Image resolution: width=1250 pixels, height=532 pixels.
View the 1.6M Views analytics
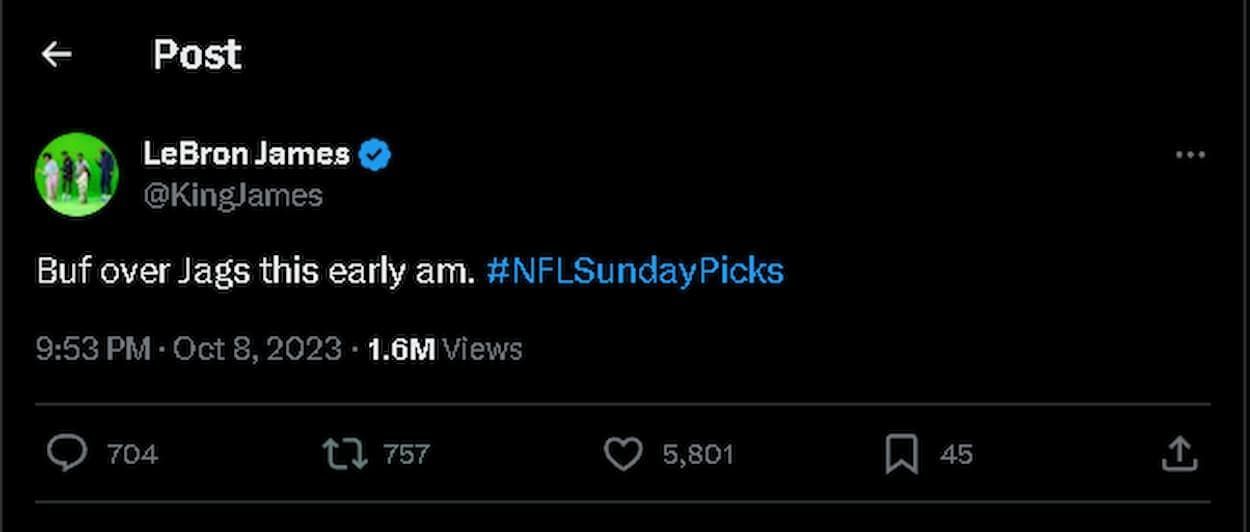pos(445,349)
